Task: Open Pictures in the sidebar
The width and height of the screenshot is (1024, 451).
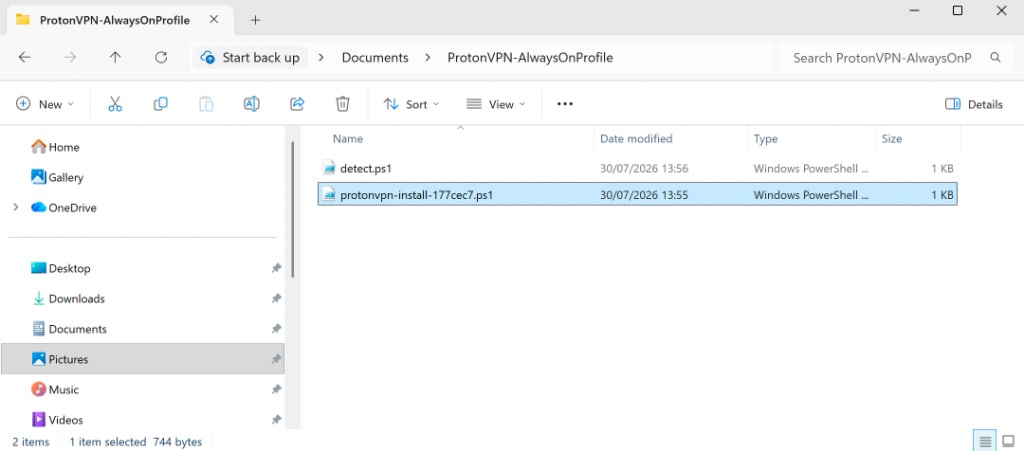Action: 142,359
